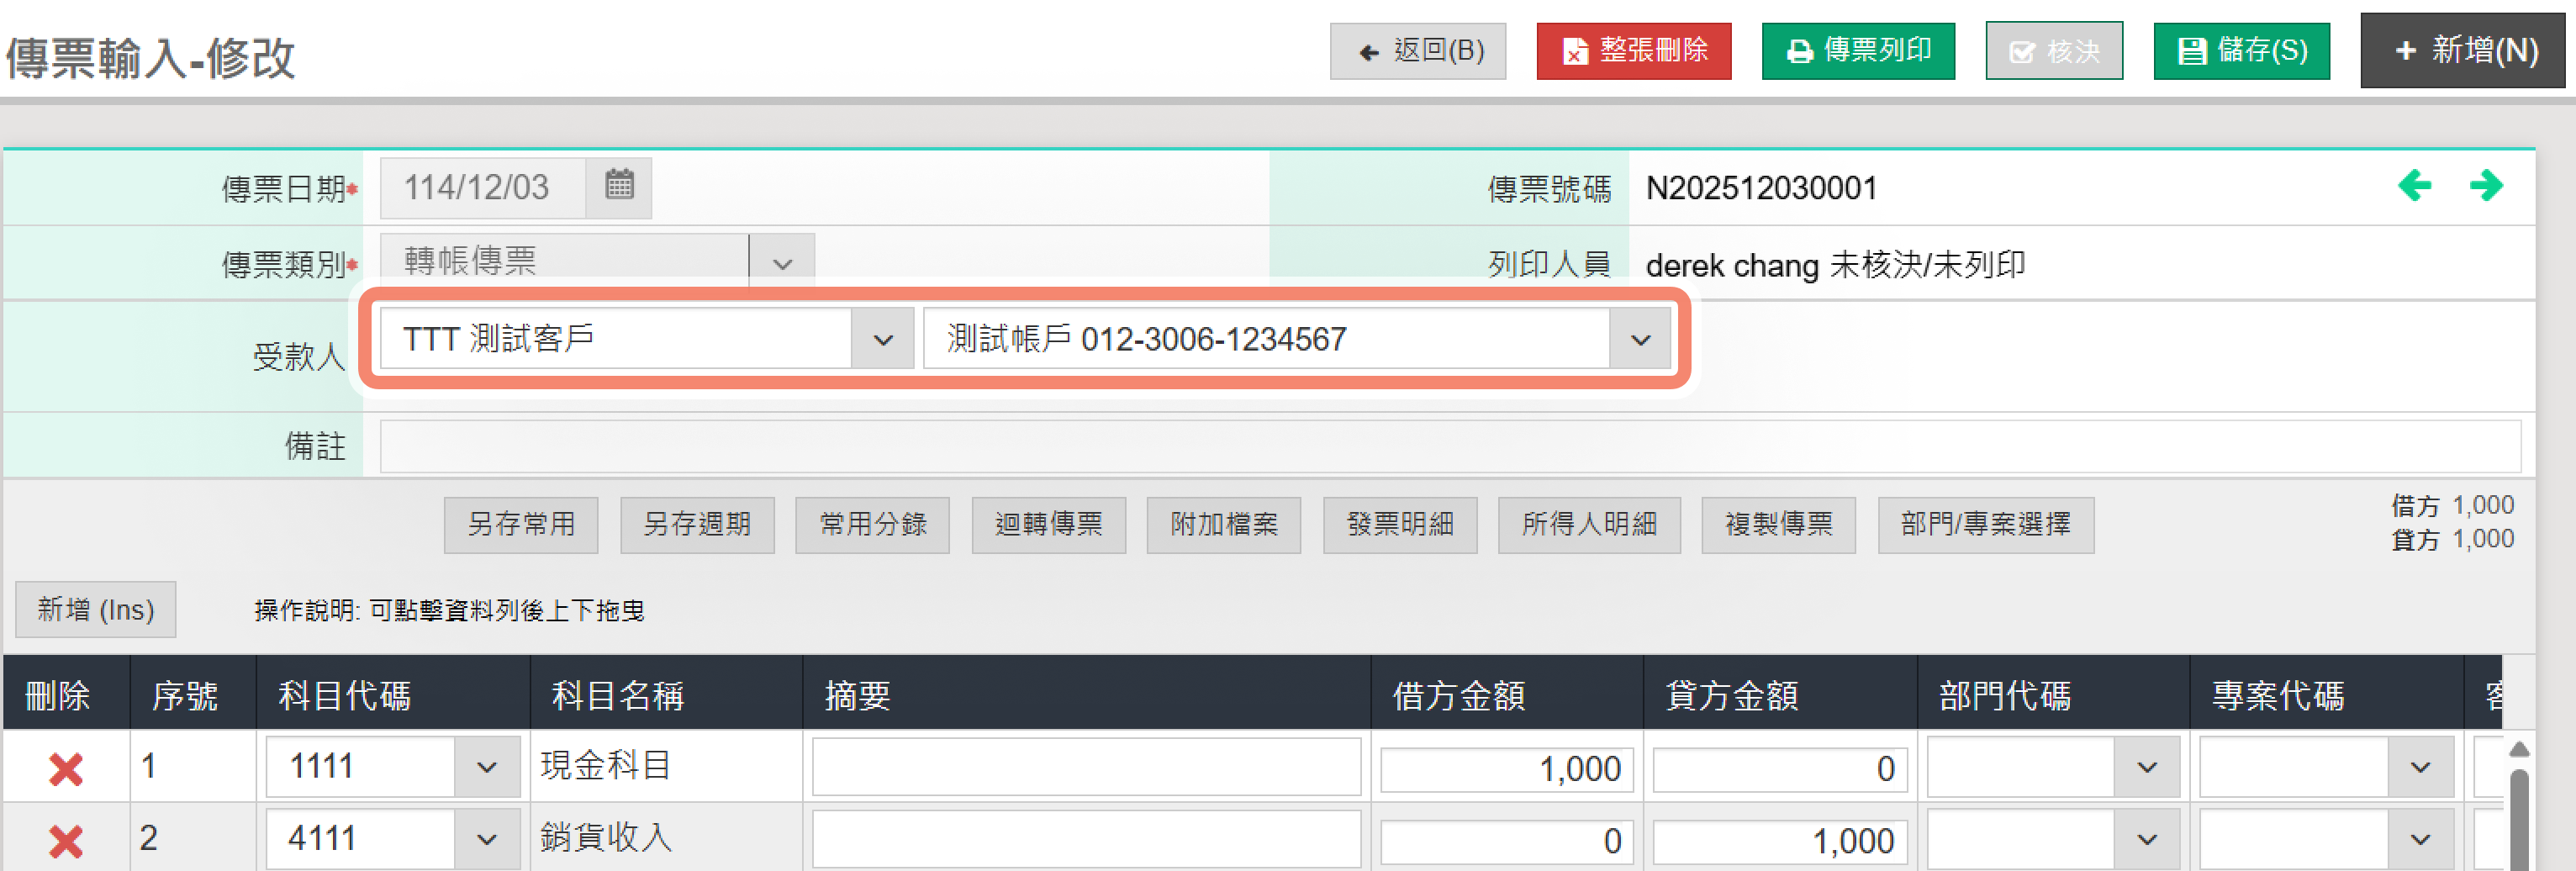This screenshot has width=2576, height=871.
Task: Go to previous voucher with left arrow
Action: pyautogui.click(x=2414, y=186)
